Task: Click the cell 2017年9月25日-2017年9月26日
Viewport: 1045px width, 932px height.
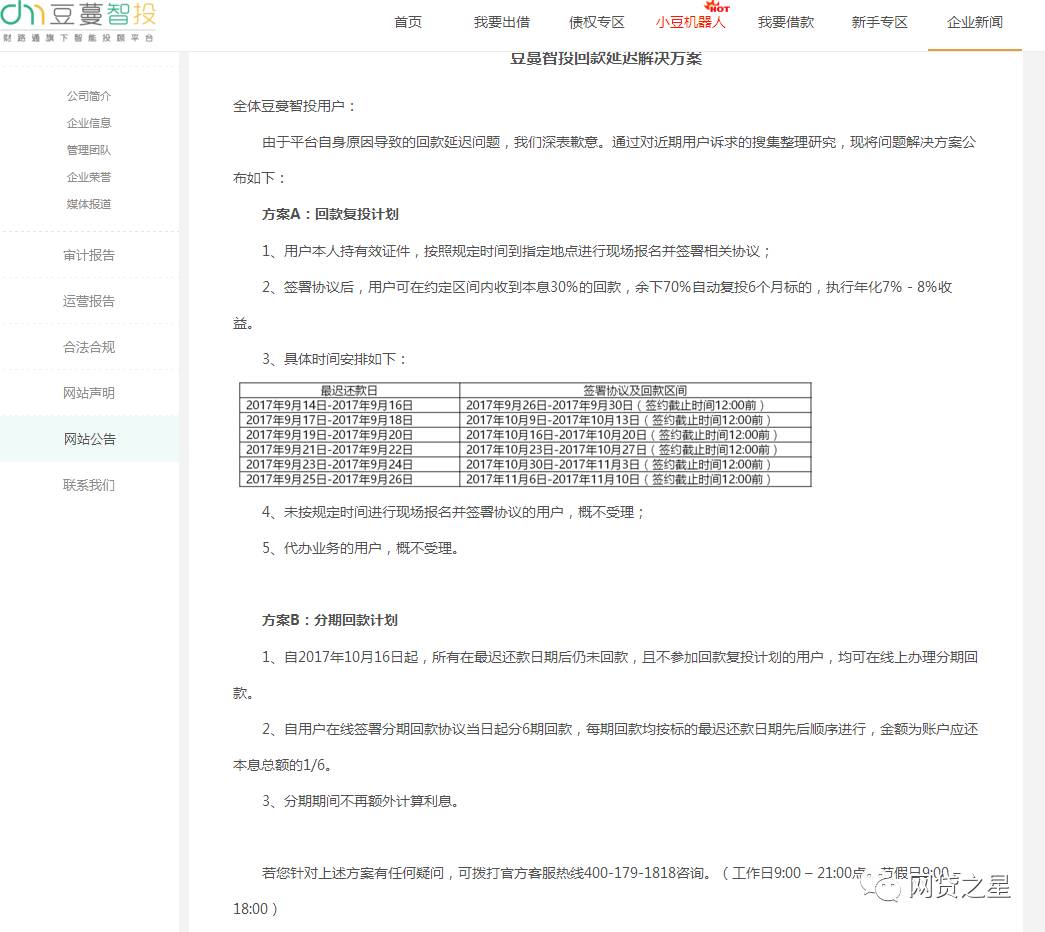Action: tap(349, 479)
